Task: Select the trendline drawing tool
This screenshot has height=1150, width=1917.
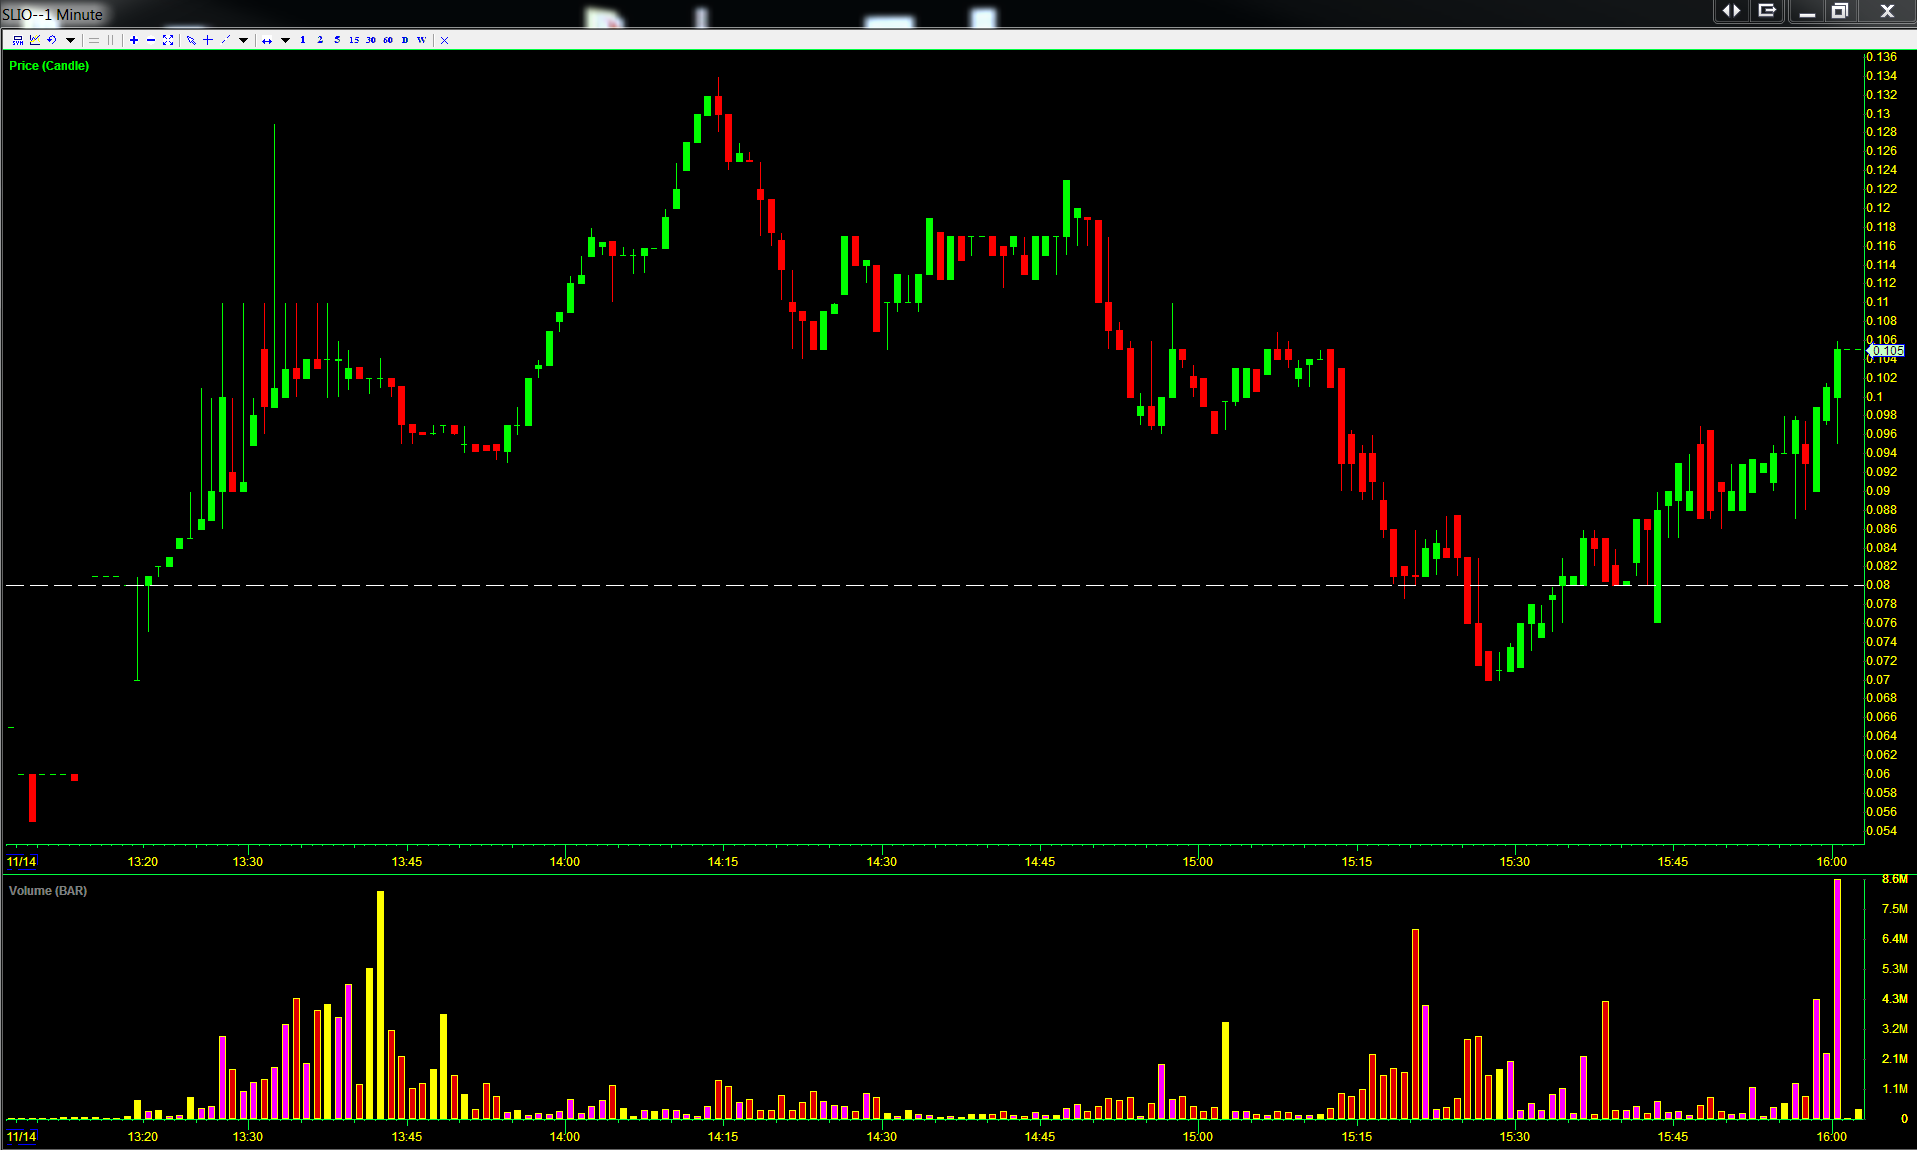Action: pos(225,40)
